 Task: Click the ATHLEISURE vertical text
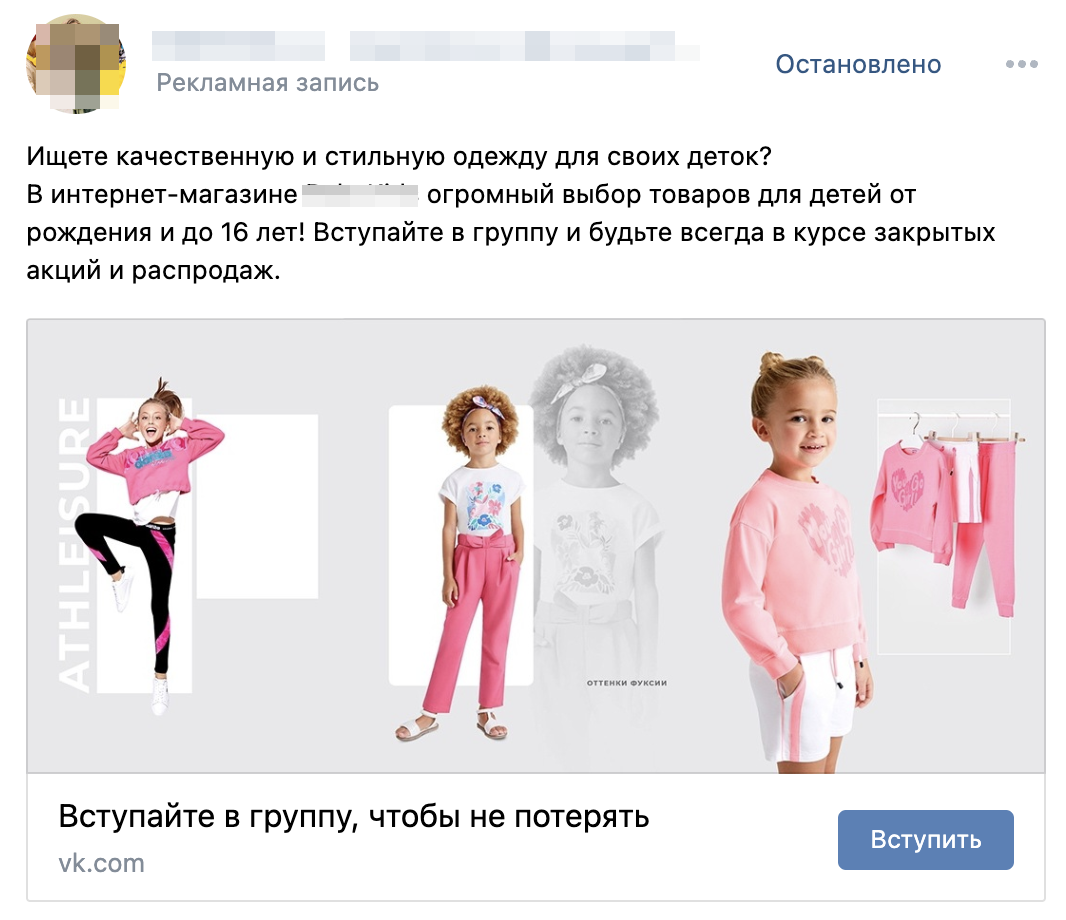[74, 545]
